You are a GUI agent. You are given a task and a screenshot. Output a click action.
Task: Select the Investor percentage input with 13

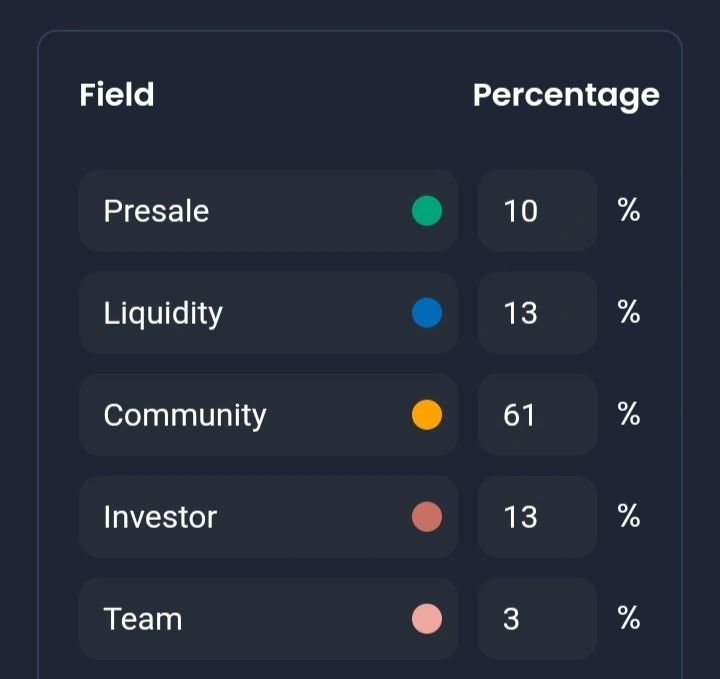coord(537,517)
